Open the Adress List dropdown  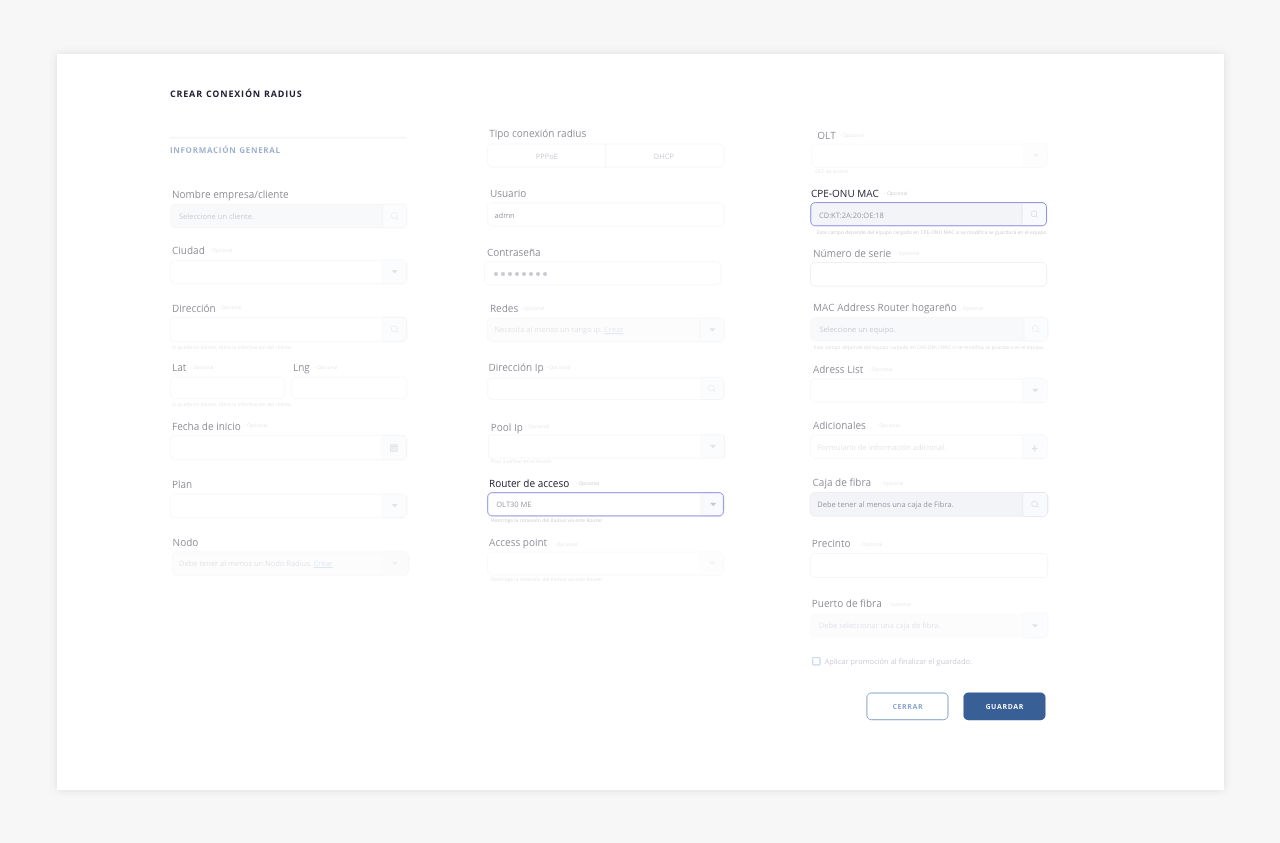coord(1035,391)
